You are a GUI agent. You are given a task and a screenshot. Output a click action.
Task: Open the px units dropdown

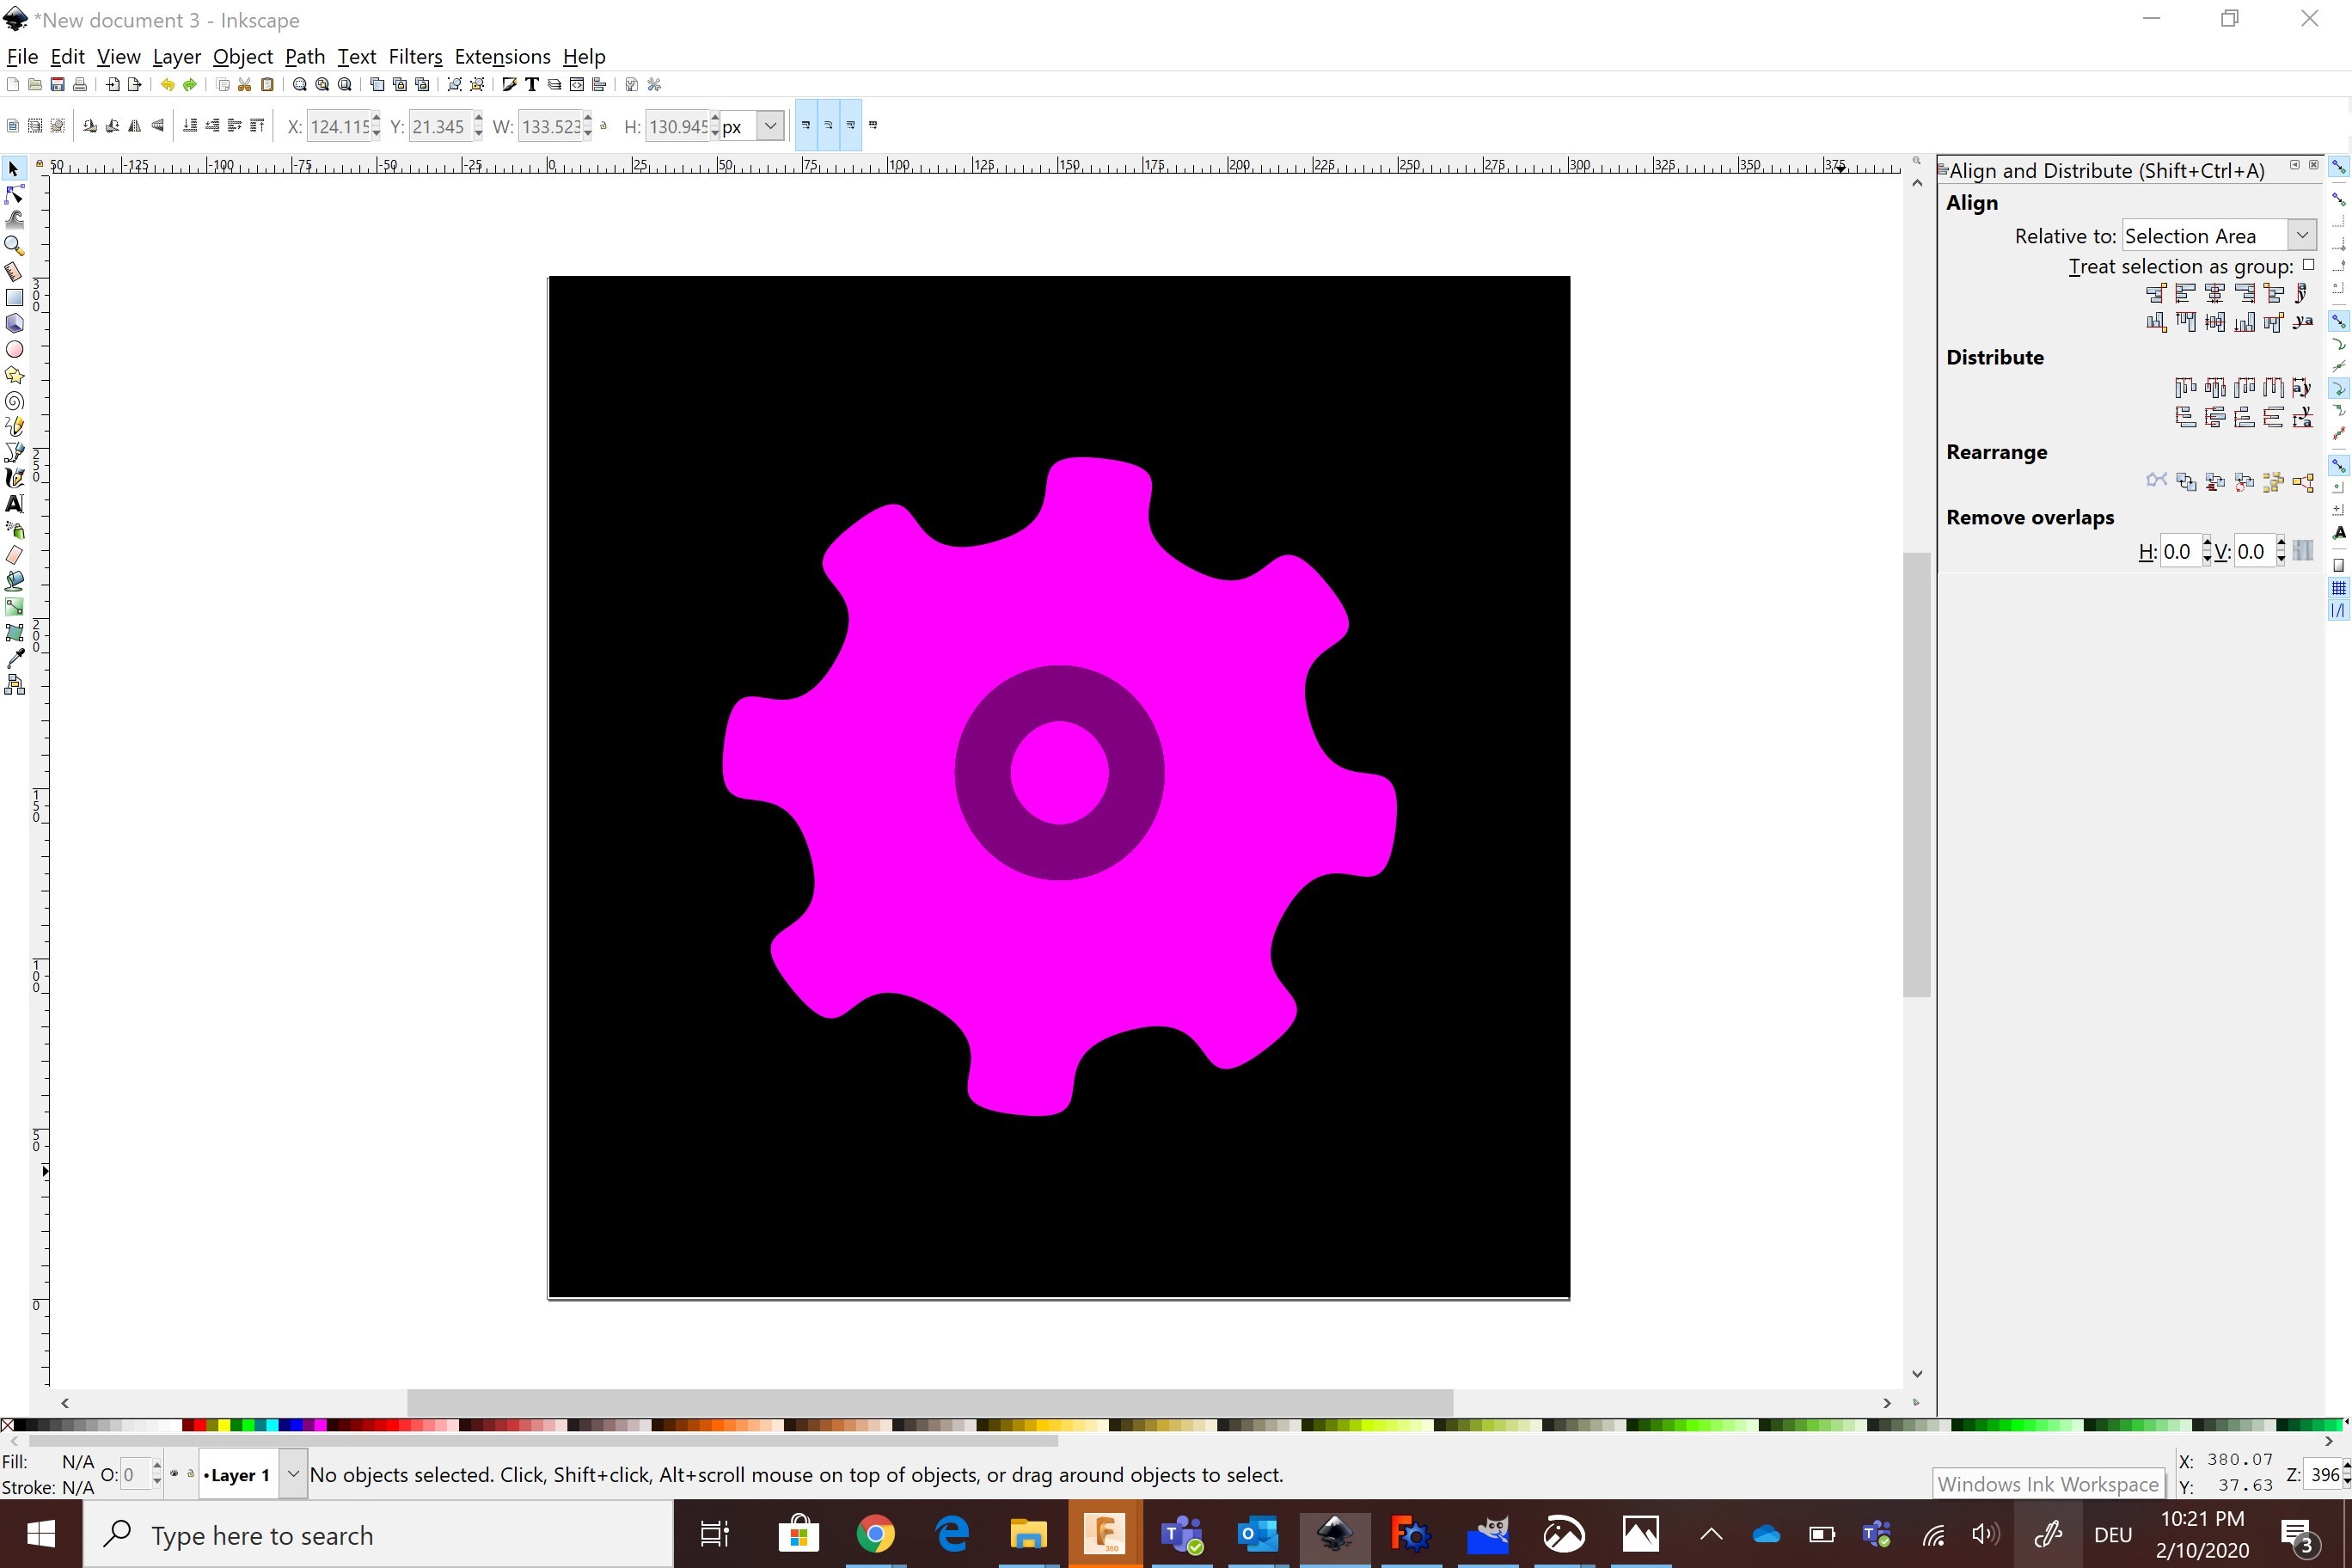(x=769, y=126)
